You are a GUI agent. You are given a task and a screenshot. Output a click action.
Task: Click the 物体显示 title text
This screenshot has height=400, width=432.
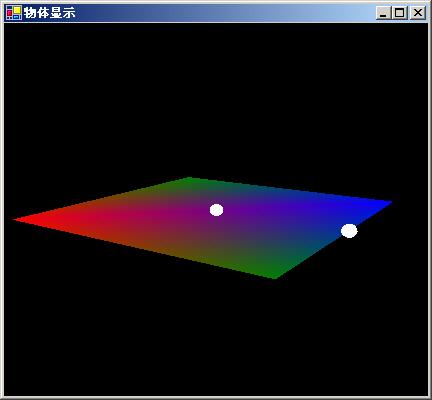pyautogui.click(x=49, y=13)
